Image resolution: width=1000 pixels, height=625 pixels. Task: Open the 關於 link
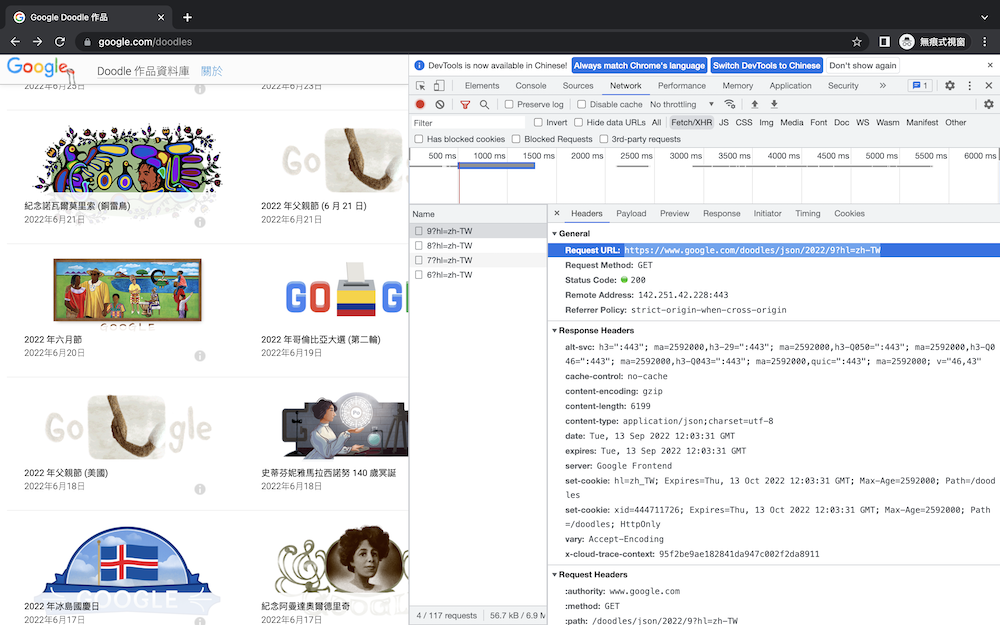coord(212,71)
